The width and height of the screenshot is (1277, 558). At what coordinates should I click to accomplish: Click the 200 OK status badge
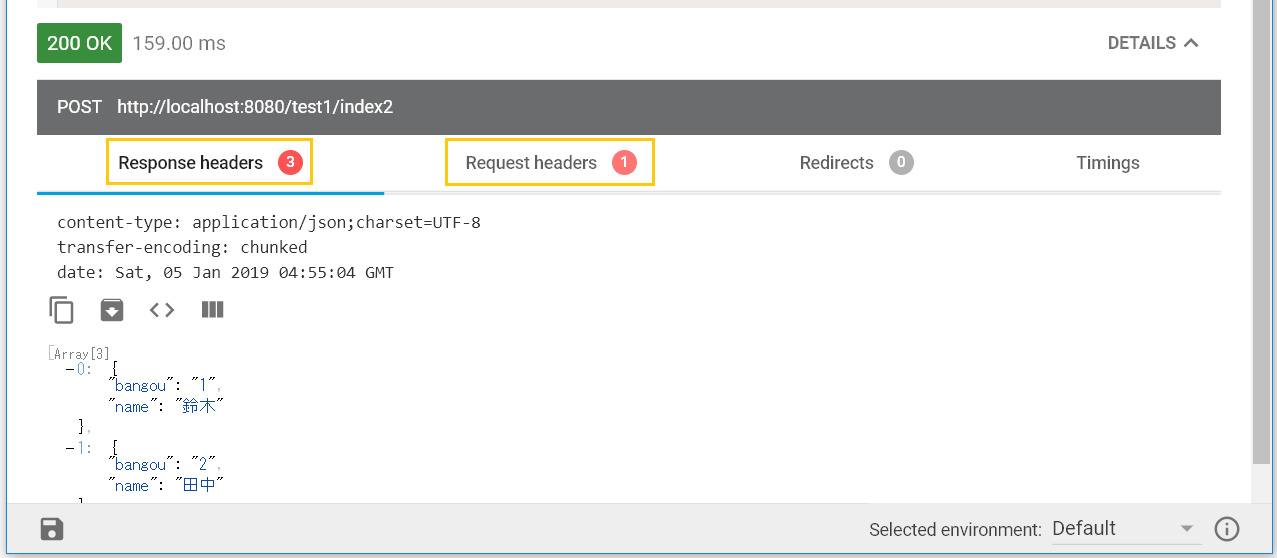point(79,43)
